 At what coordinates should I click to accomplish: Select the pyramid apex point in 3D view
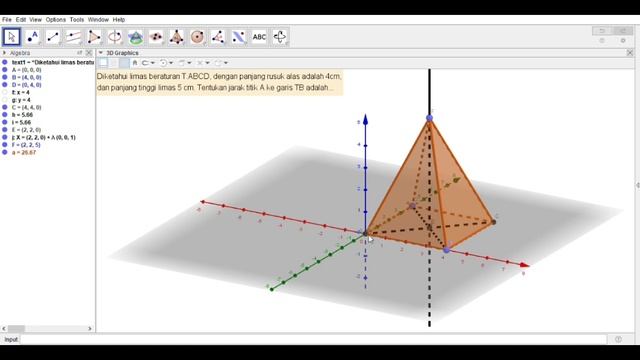pos(429,118)
